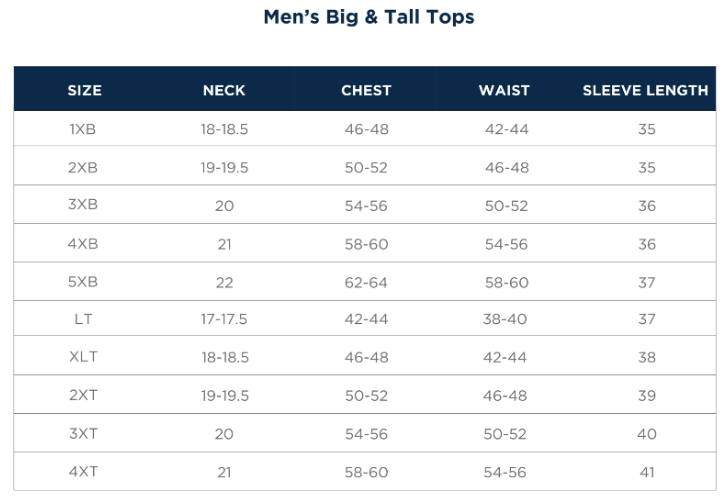Click the neck value 22 for 5XB
This screenshot has width=727, height=500.
[x=224, y=282]
